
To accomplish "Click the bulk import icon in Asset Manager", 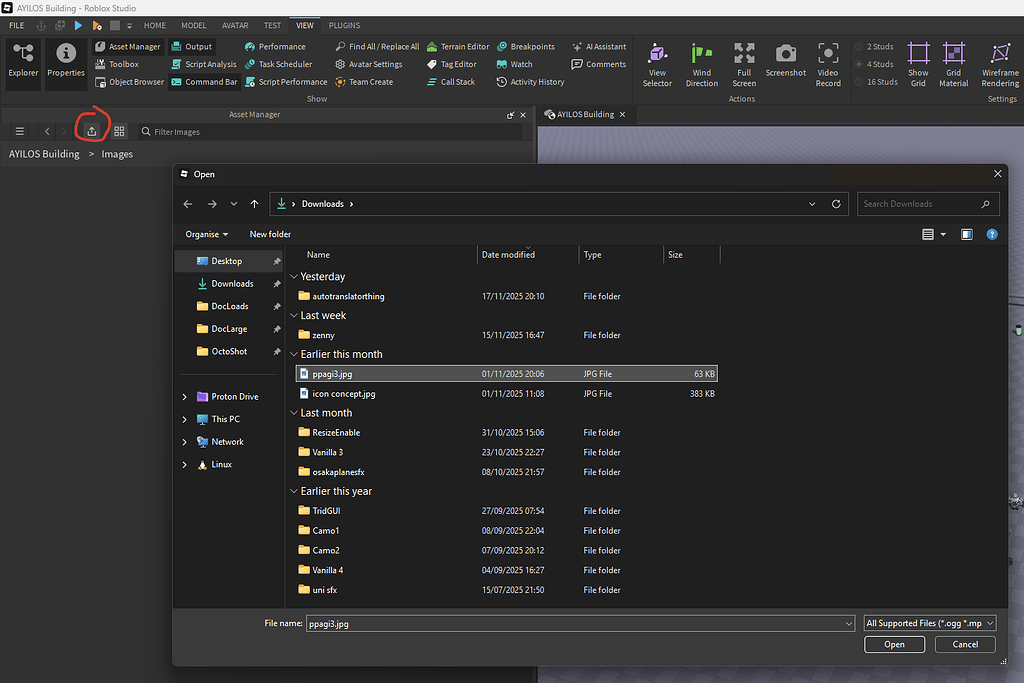I will [x=91, y=131].
